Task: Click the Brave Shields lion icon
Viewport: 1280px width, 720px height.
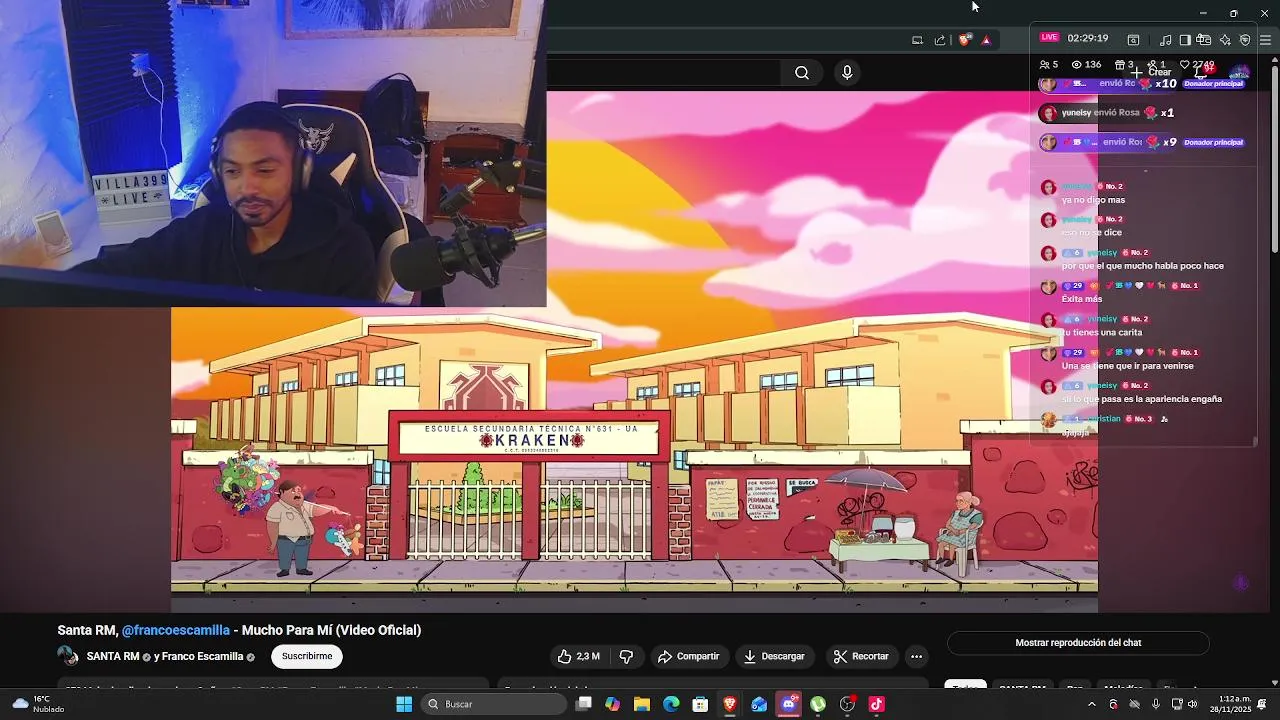Action: [x=964, y=40]
